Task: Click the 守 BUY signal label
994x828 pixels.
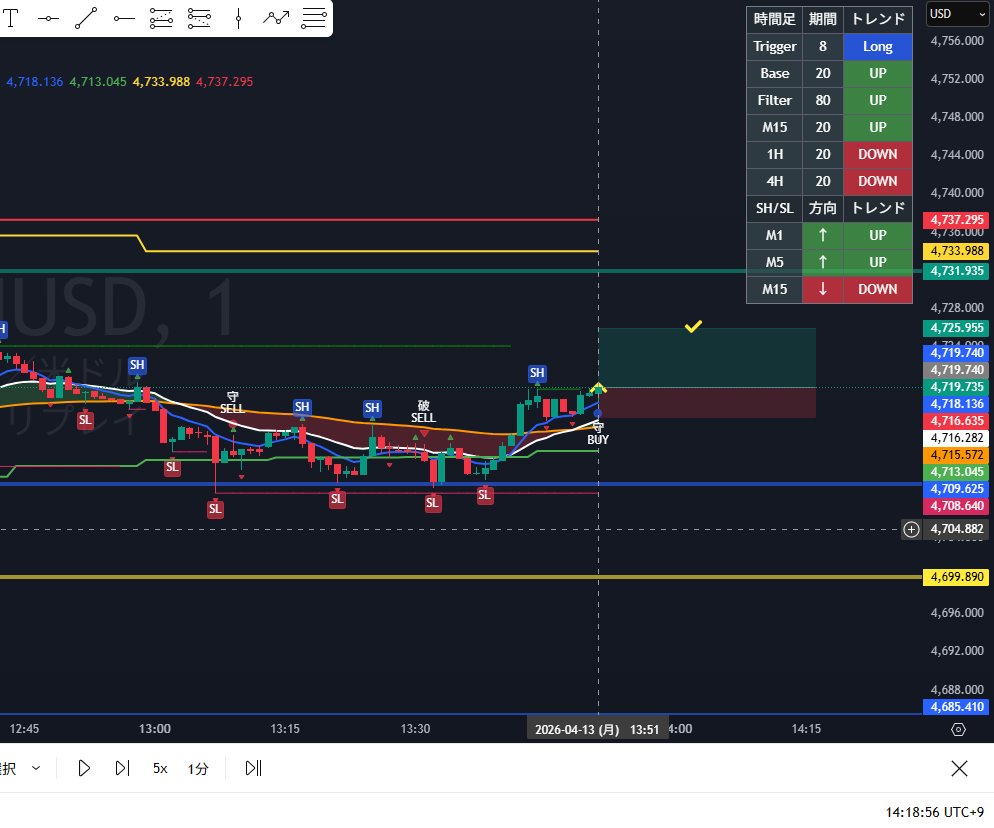Action: point(598,434)
